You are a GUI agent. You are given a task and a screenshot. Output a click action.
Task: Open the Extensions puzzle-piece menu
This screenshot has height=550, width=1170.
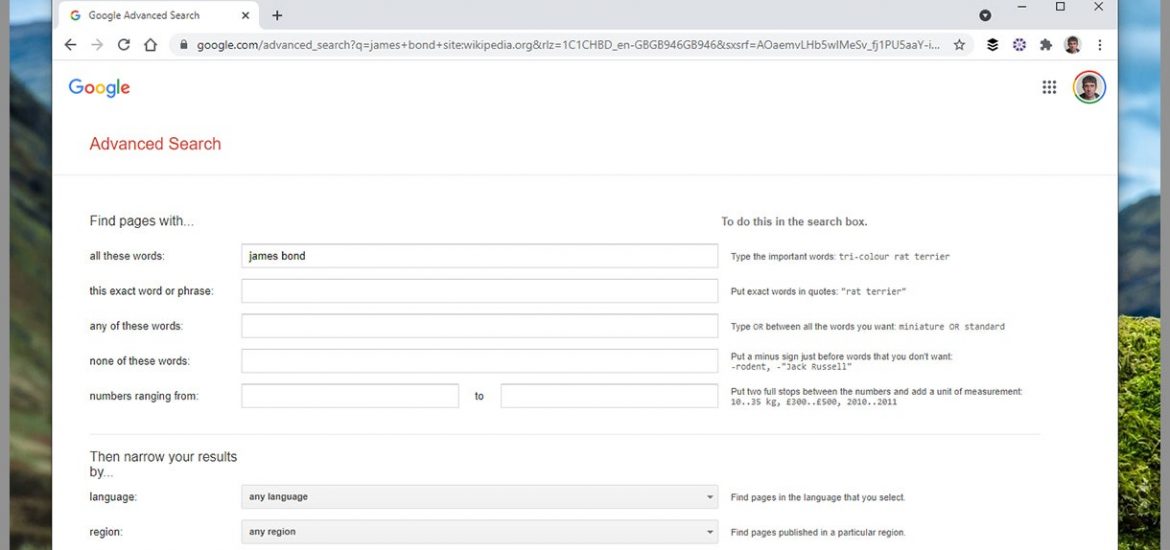click(1046, 45)
